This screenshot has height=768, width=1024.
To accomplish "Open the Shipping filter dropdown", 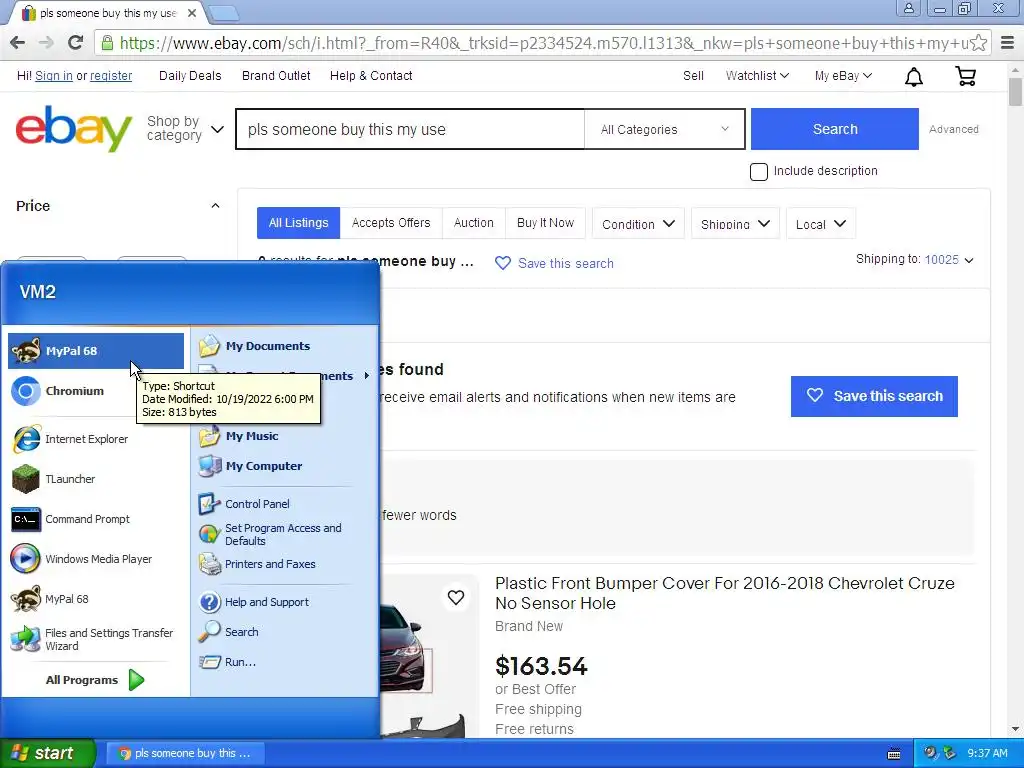I will click(735, 224).
